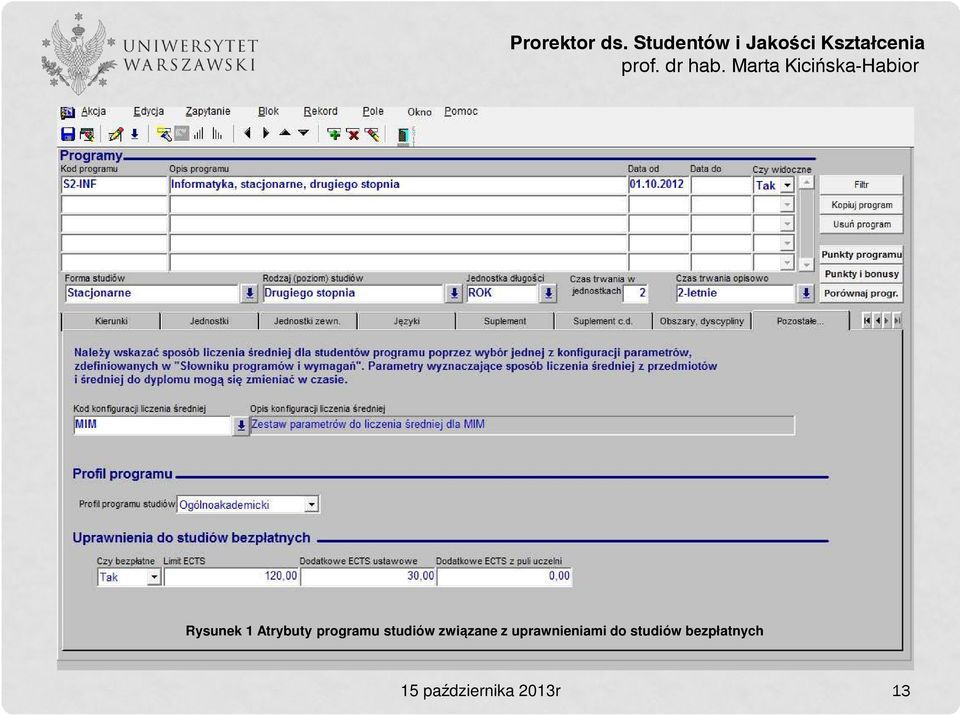
Task: Open list of values for Kod konfiguracji MIM
Action: point(241,425)
